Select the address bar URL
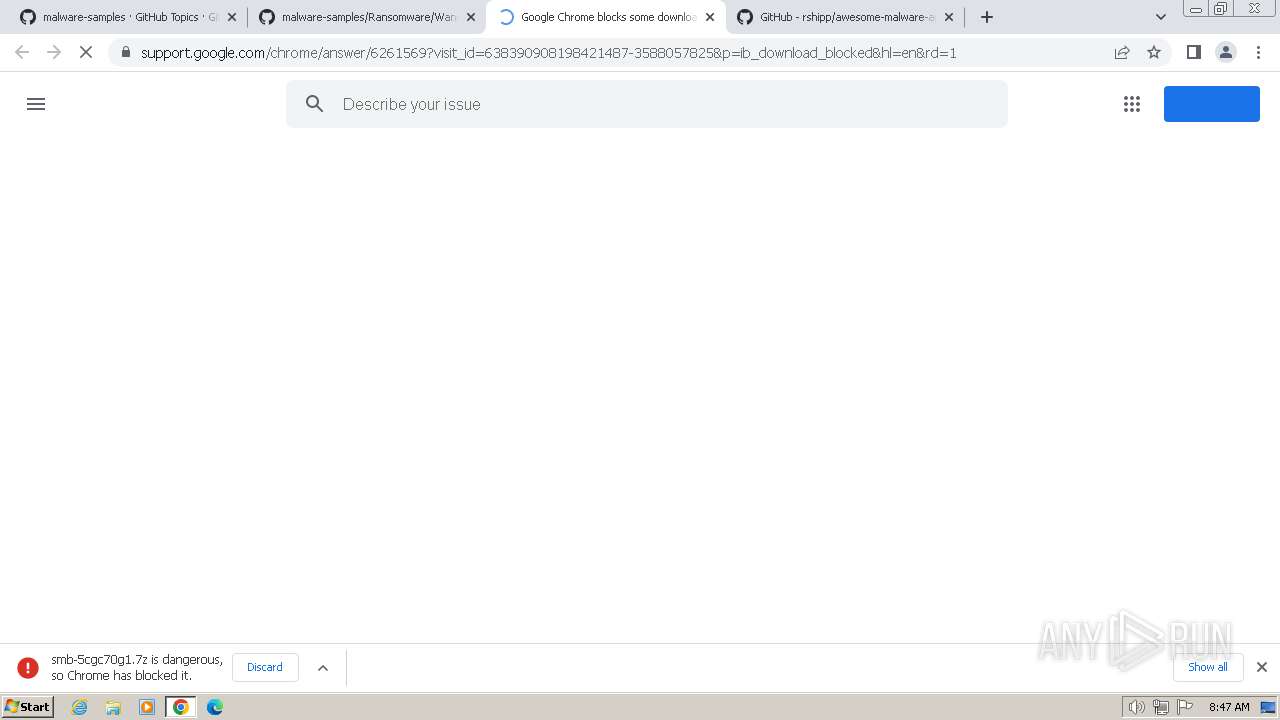 (x=548, y=52)
